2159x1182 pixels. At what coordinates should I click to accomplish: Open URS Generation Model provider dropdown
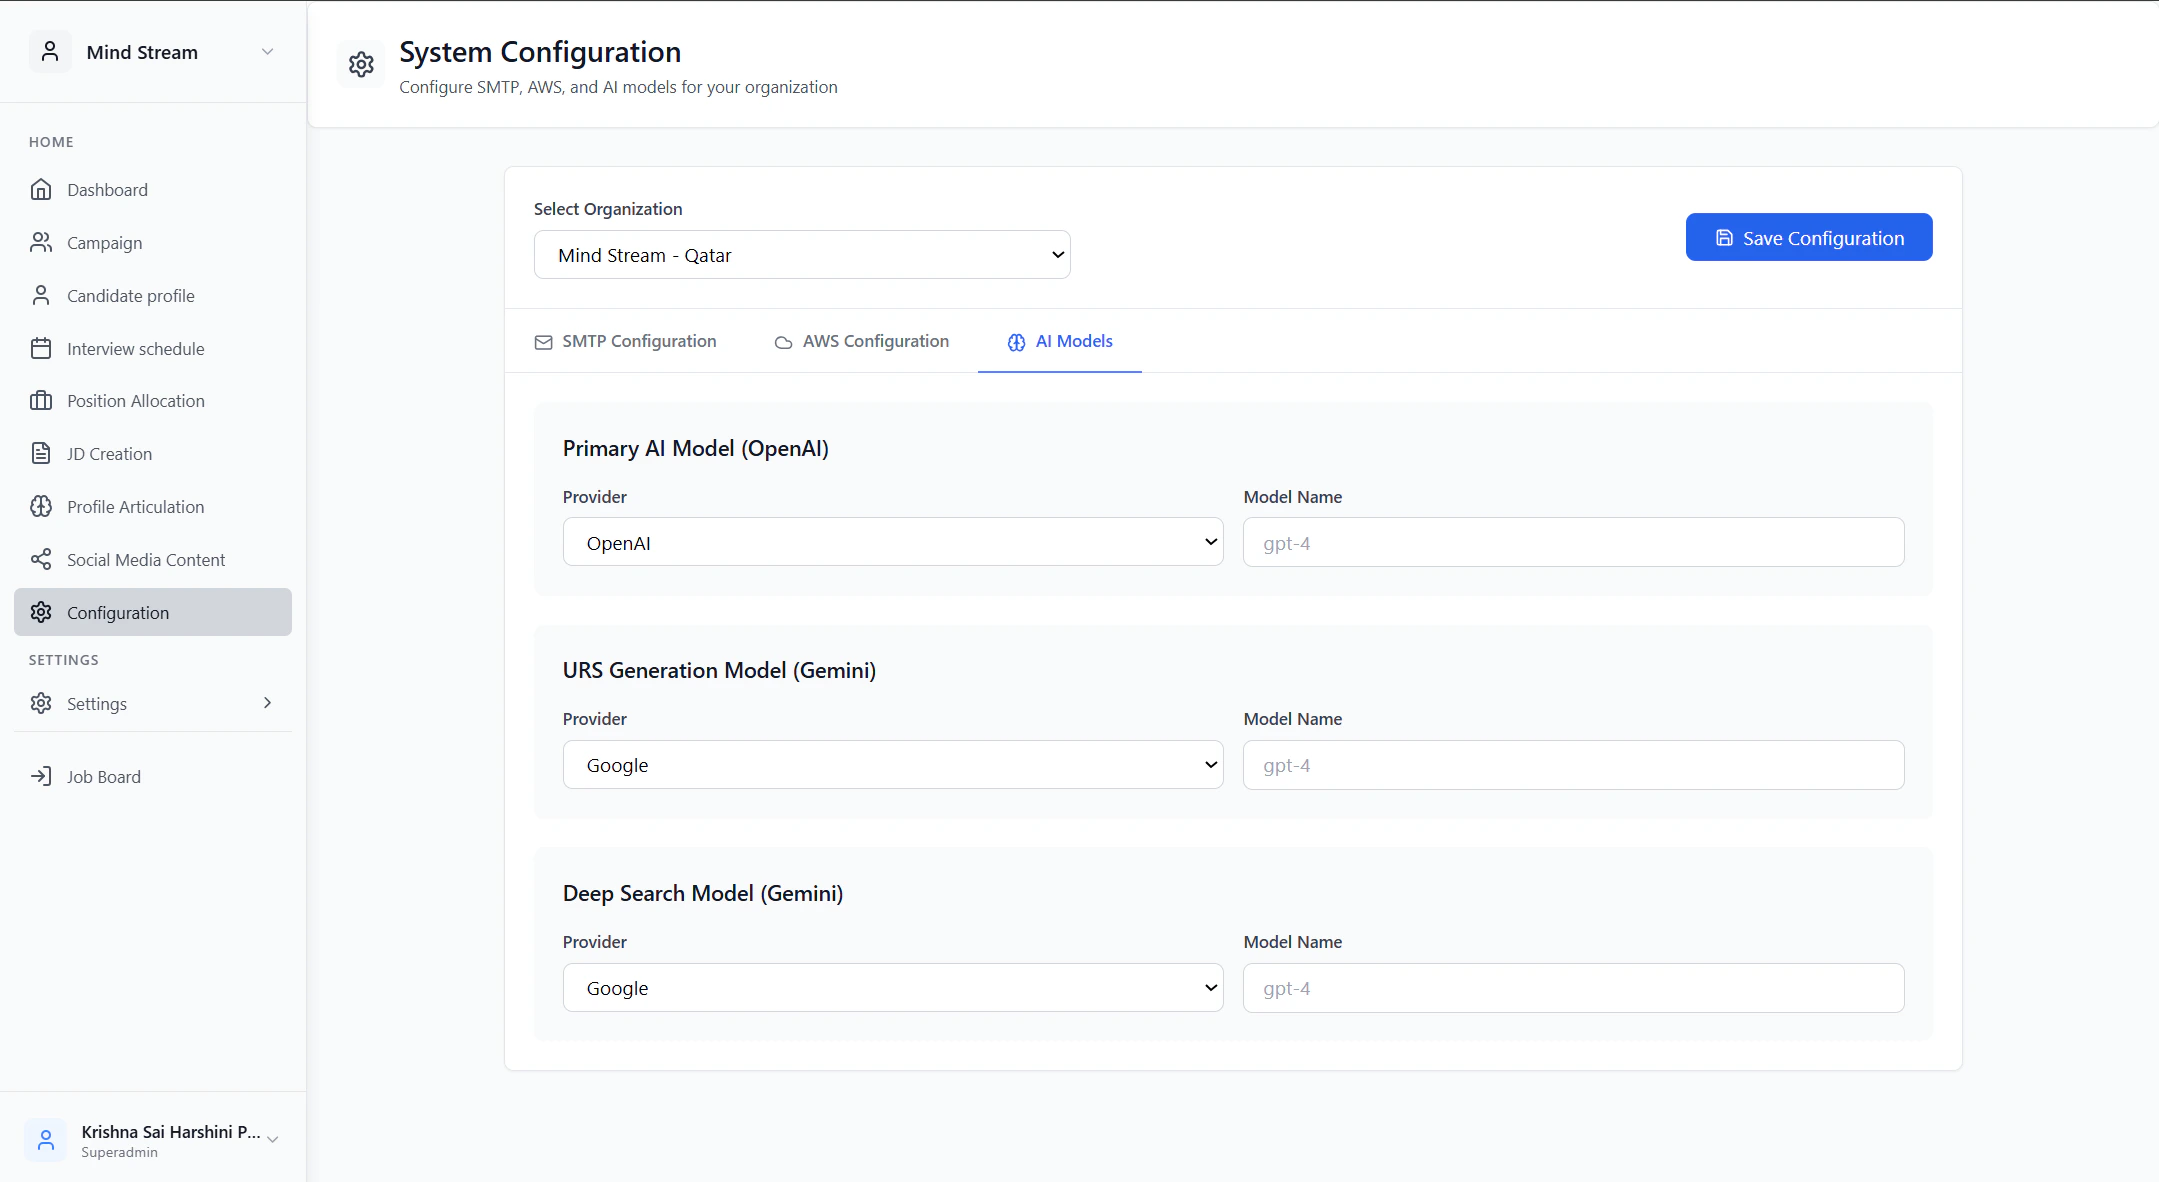click(x=893, y=765)
